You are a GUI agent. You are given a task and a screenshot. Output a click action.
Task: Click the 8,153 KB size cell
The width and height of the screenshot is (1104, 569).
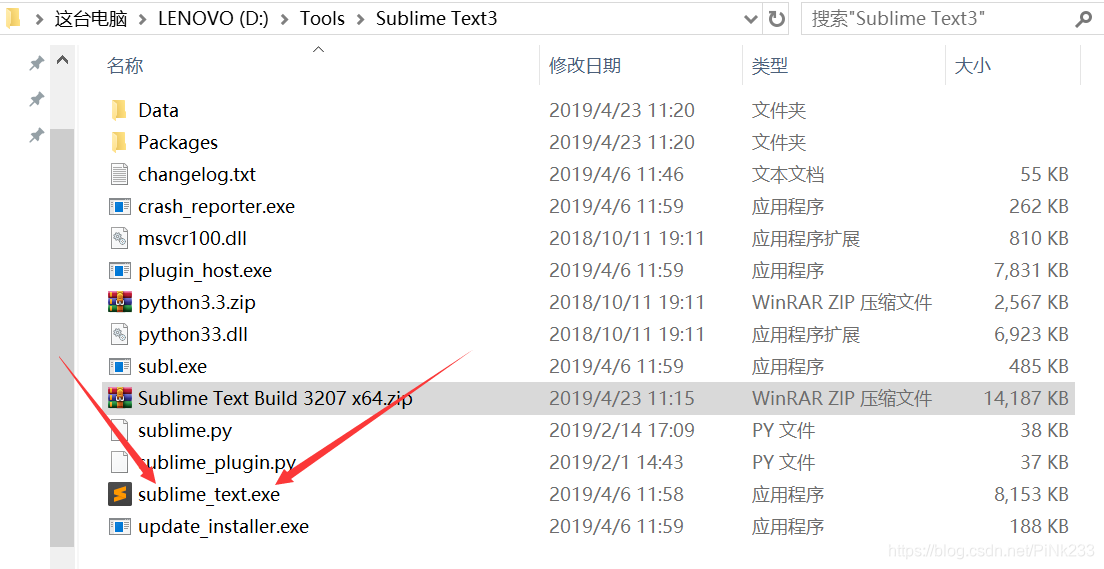[1031, 495]
